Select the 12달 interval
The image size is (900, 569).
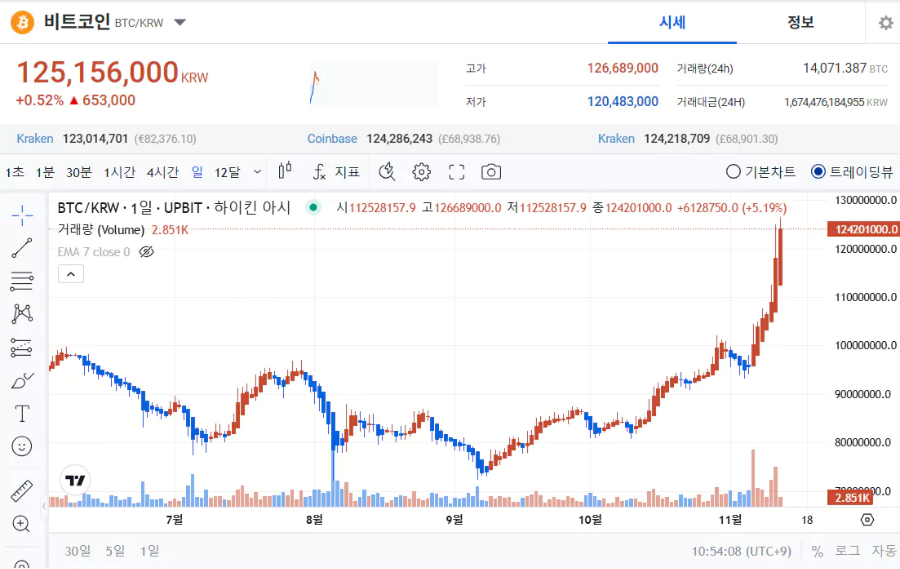227,172
